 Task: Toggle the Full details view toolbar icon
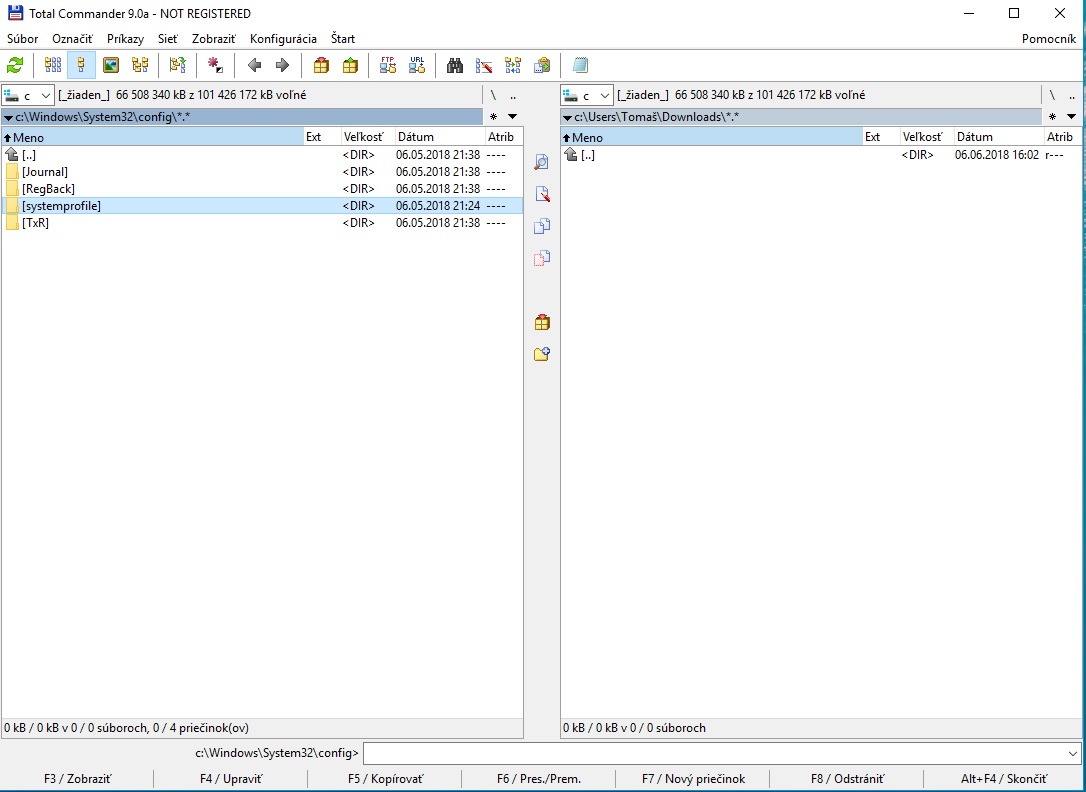pyautogui.click(x=81, y=65)
